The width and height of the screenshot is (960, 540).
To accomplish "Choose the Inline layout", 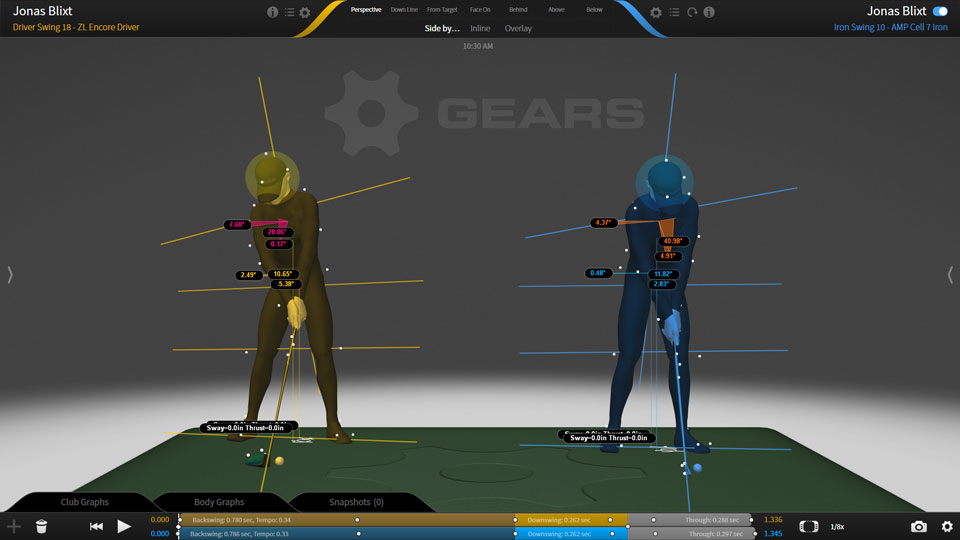I will (480, 28).
